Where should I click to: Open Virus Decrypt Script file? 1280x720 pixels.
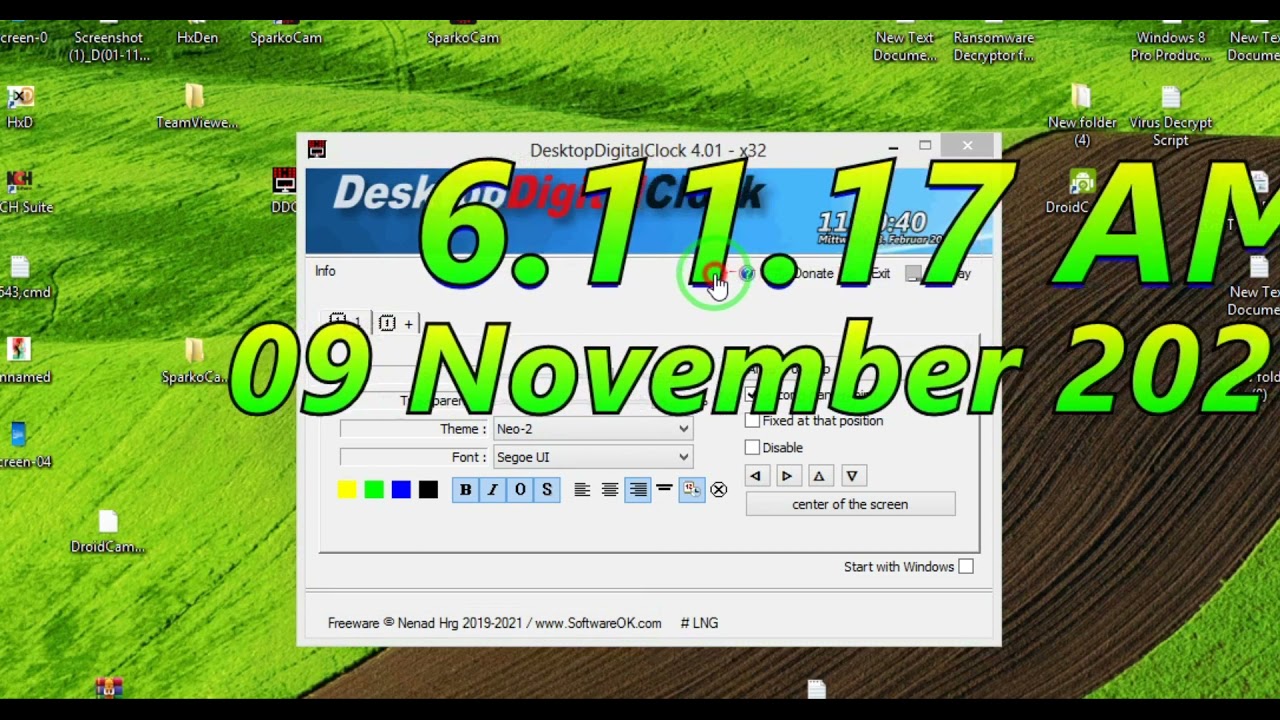[1171, 117]
